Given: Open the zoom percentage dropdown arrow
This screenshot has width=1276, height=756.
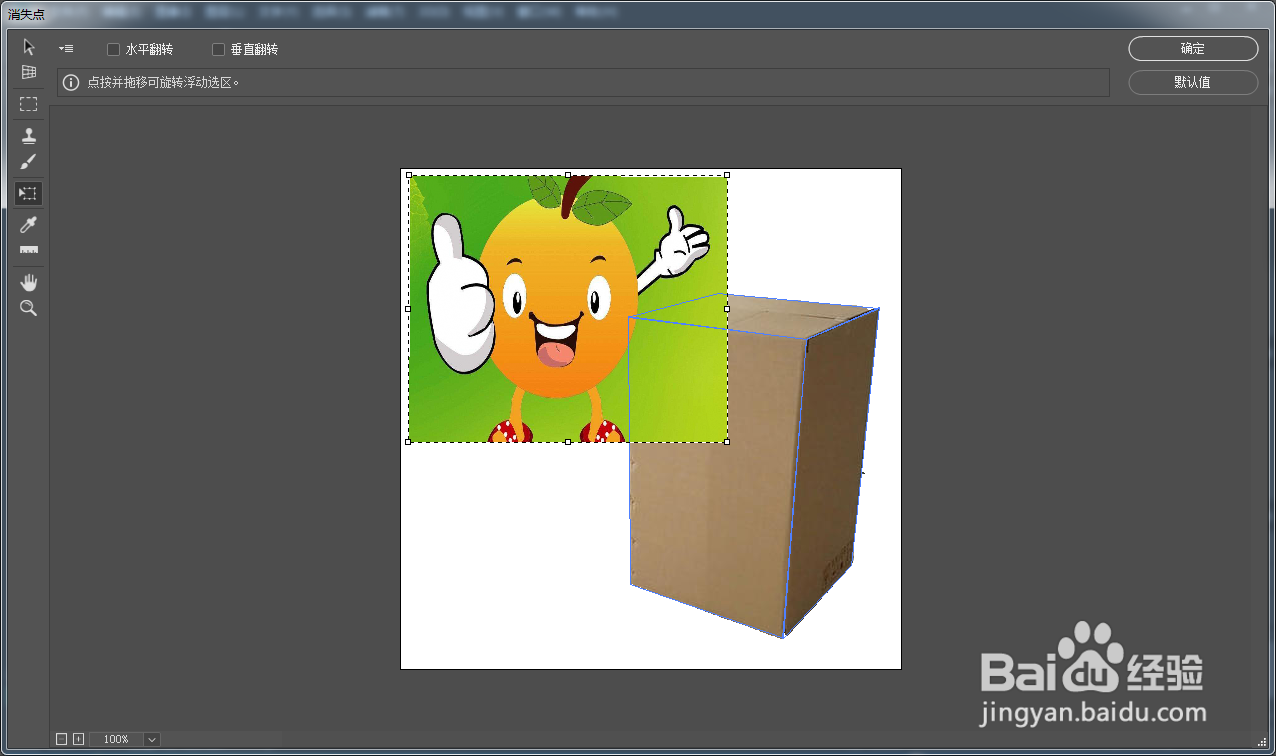Looking at the screenshot, I should click(152, 739).
